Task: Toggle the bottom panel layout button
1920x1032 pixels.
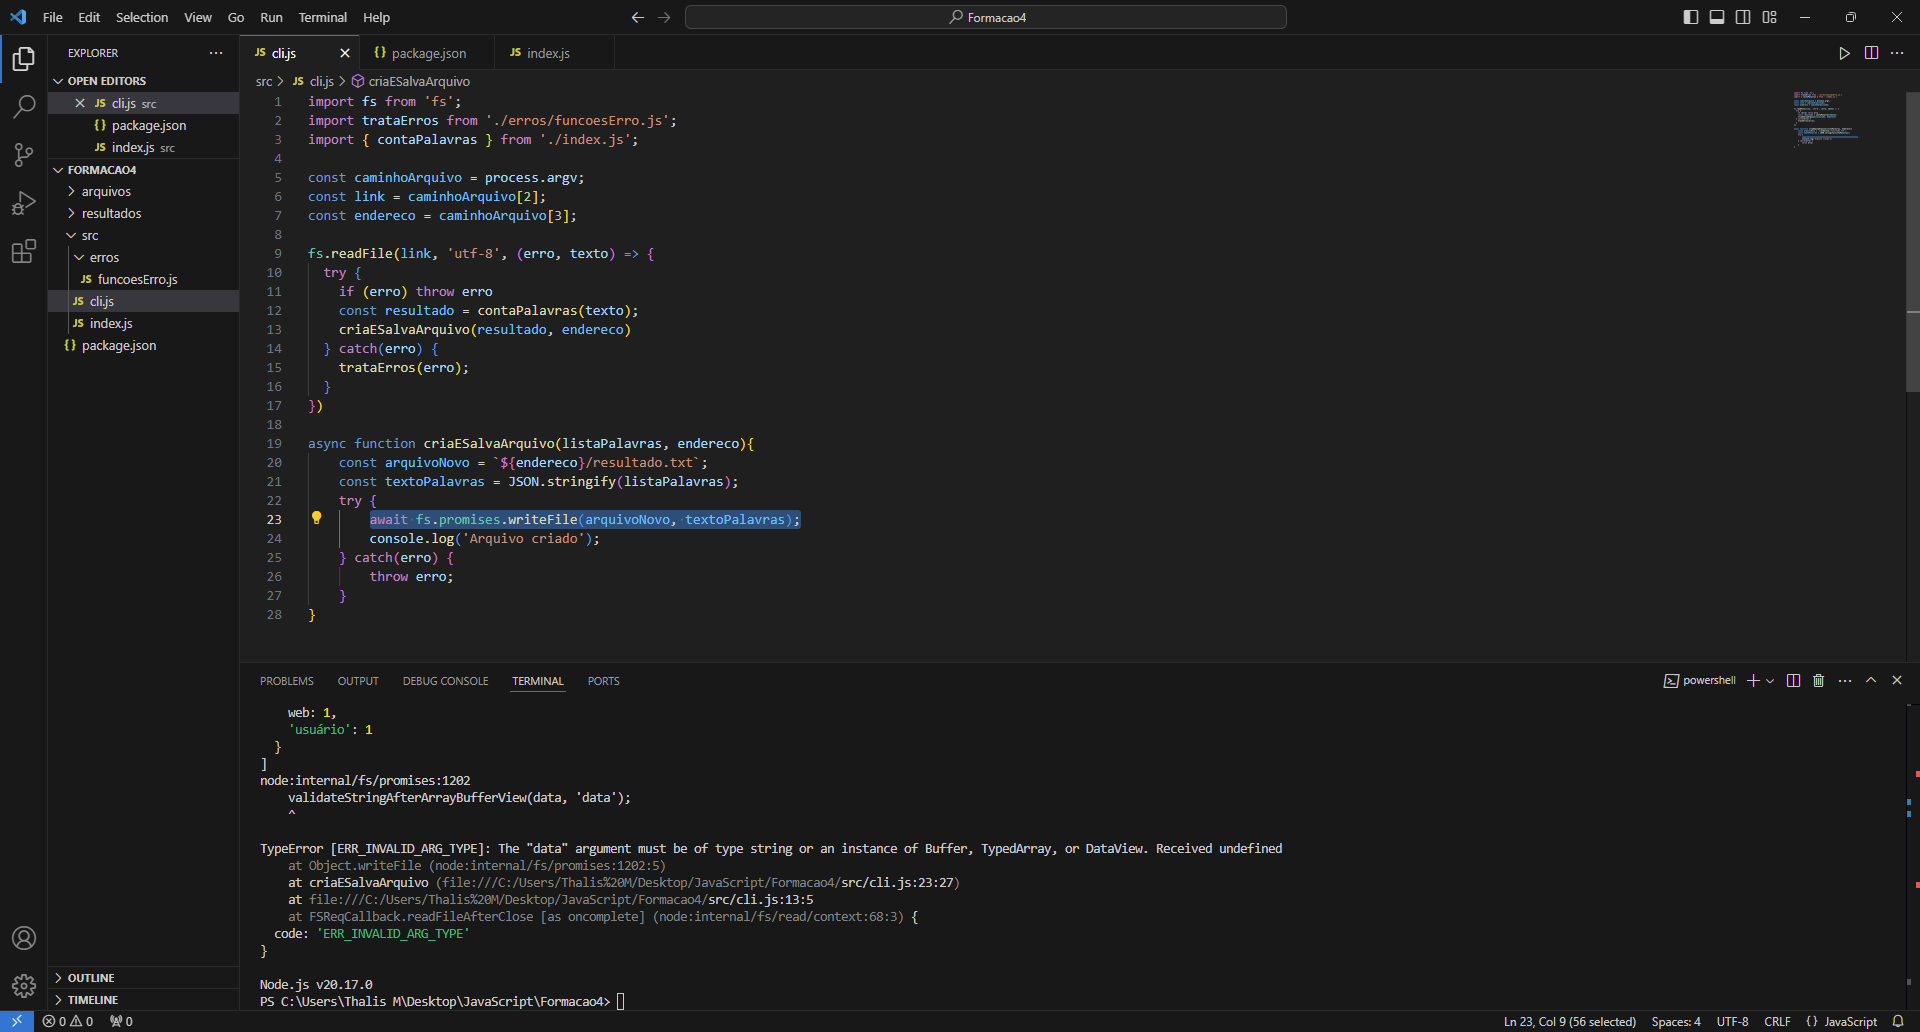Action: click(x=1717, y=17)
